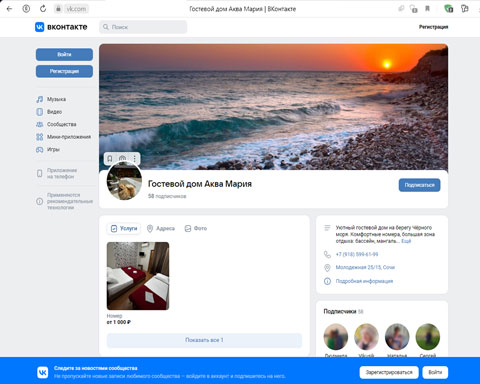Click the magnifier icon in search field
The width and height of the screenshot is (480, 384).
pos(106,27)
